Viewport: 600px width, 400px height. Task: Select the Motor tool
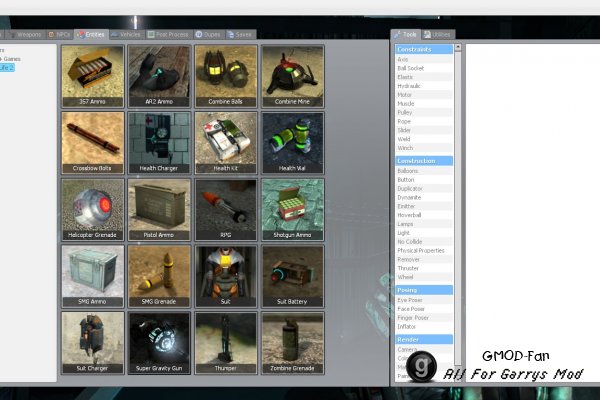(424, 95)
